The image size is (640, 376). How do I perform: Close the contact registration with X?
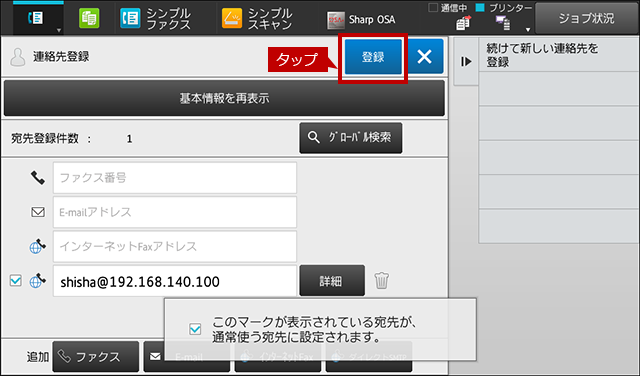pos(425,56)
